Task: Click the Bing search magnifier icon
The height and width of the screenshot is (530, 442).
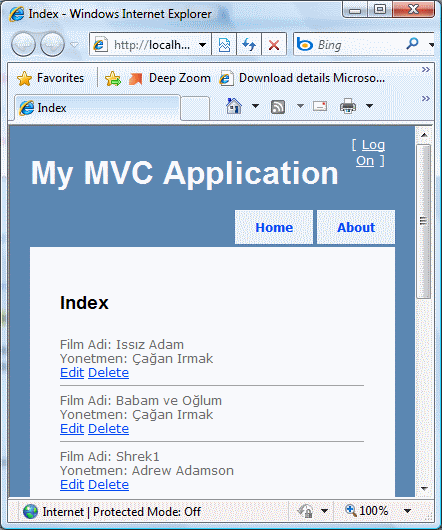Action: tap(412, 44)
